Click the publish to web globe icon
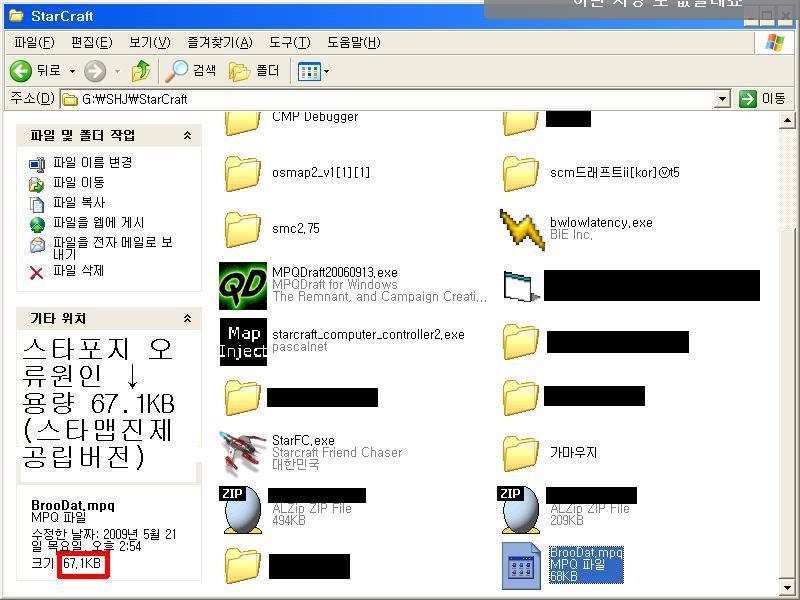 37,224
